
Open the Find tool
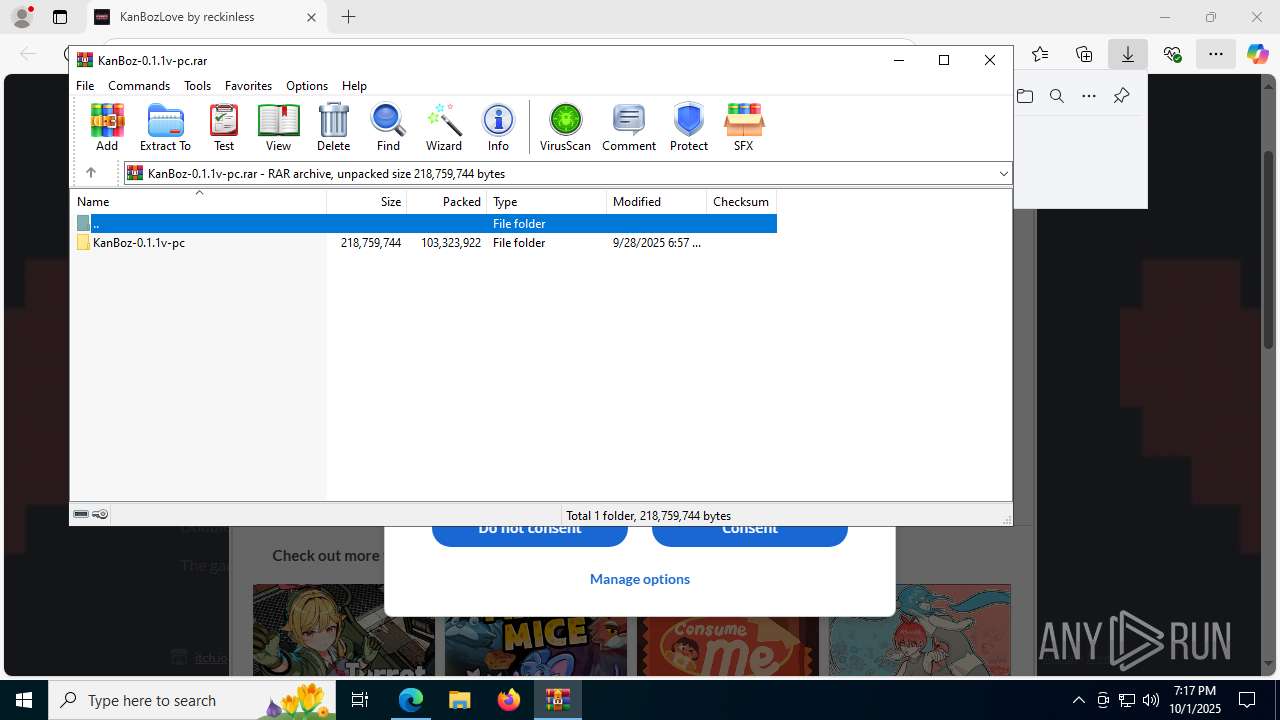click(388, 127)
